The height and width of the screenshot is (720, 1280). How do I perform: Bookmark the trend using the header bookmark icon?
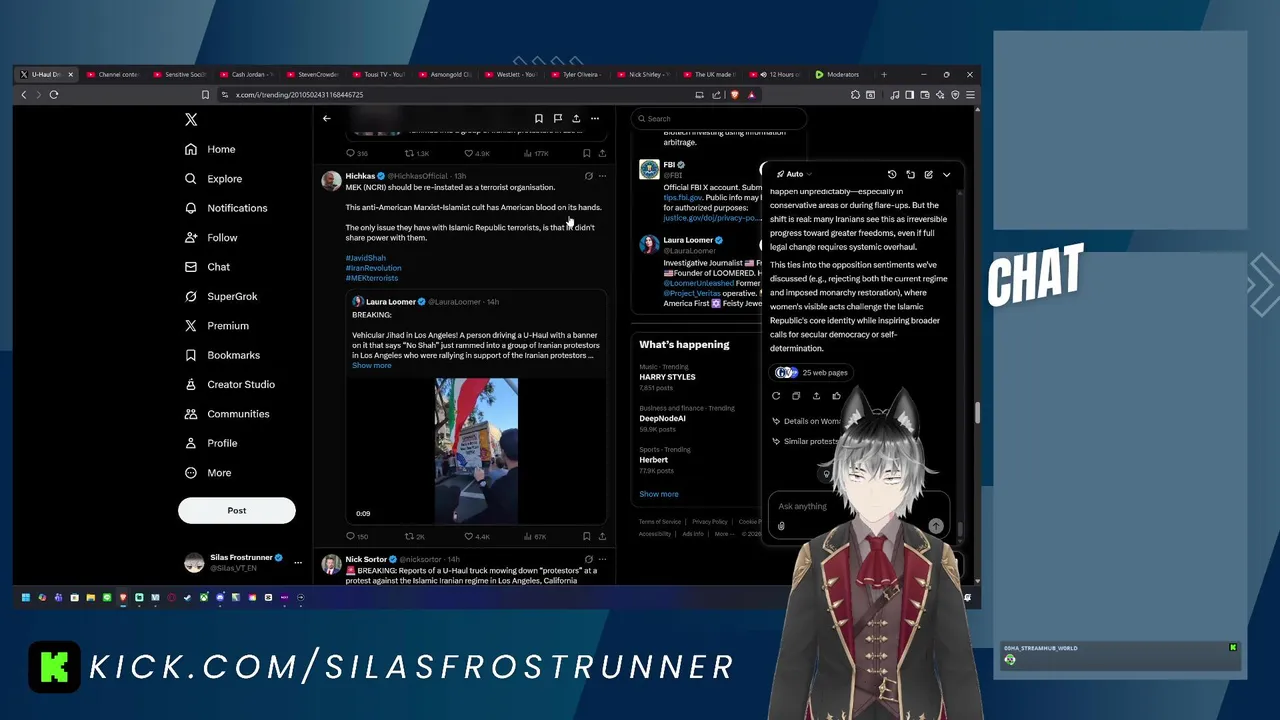[x=539, y=118]
